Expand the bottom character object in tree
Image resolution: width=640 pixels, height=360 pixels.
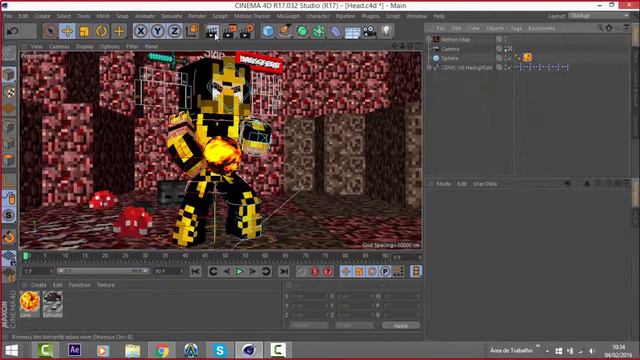(x=429, y=67)
